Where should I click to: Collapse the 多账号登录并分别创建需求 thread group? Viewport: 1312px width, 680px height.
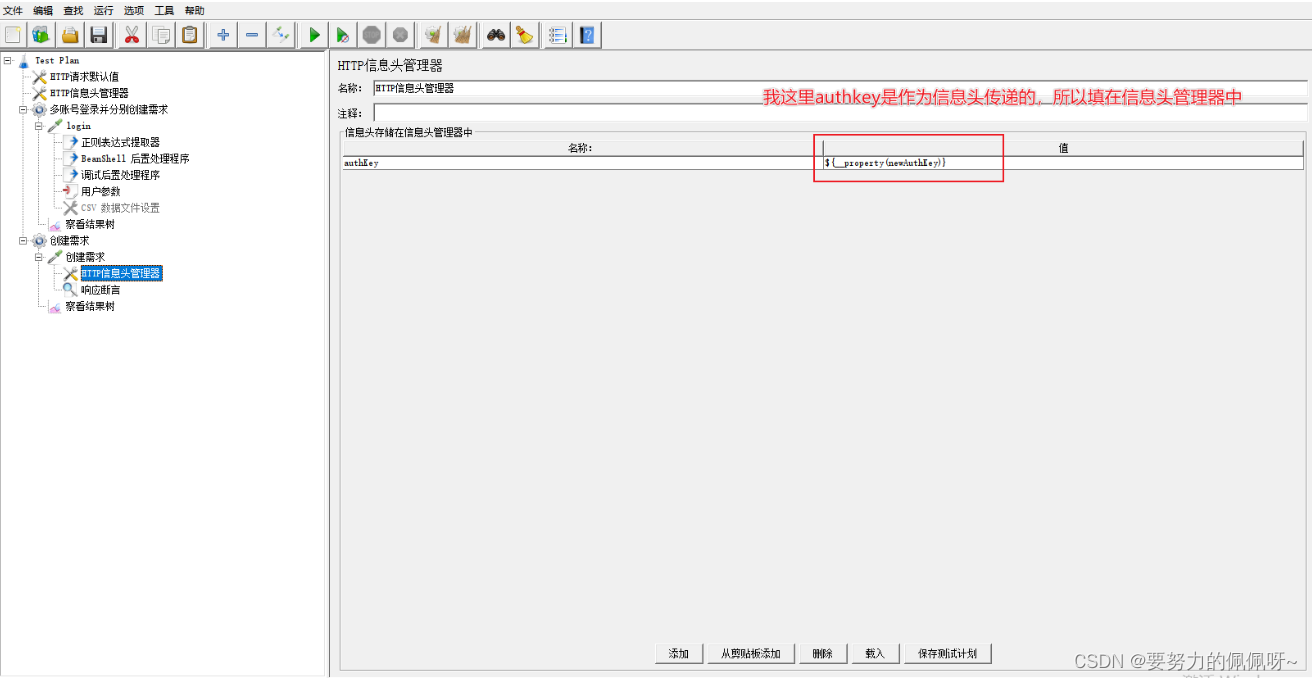pos(23,109)
